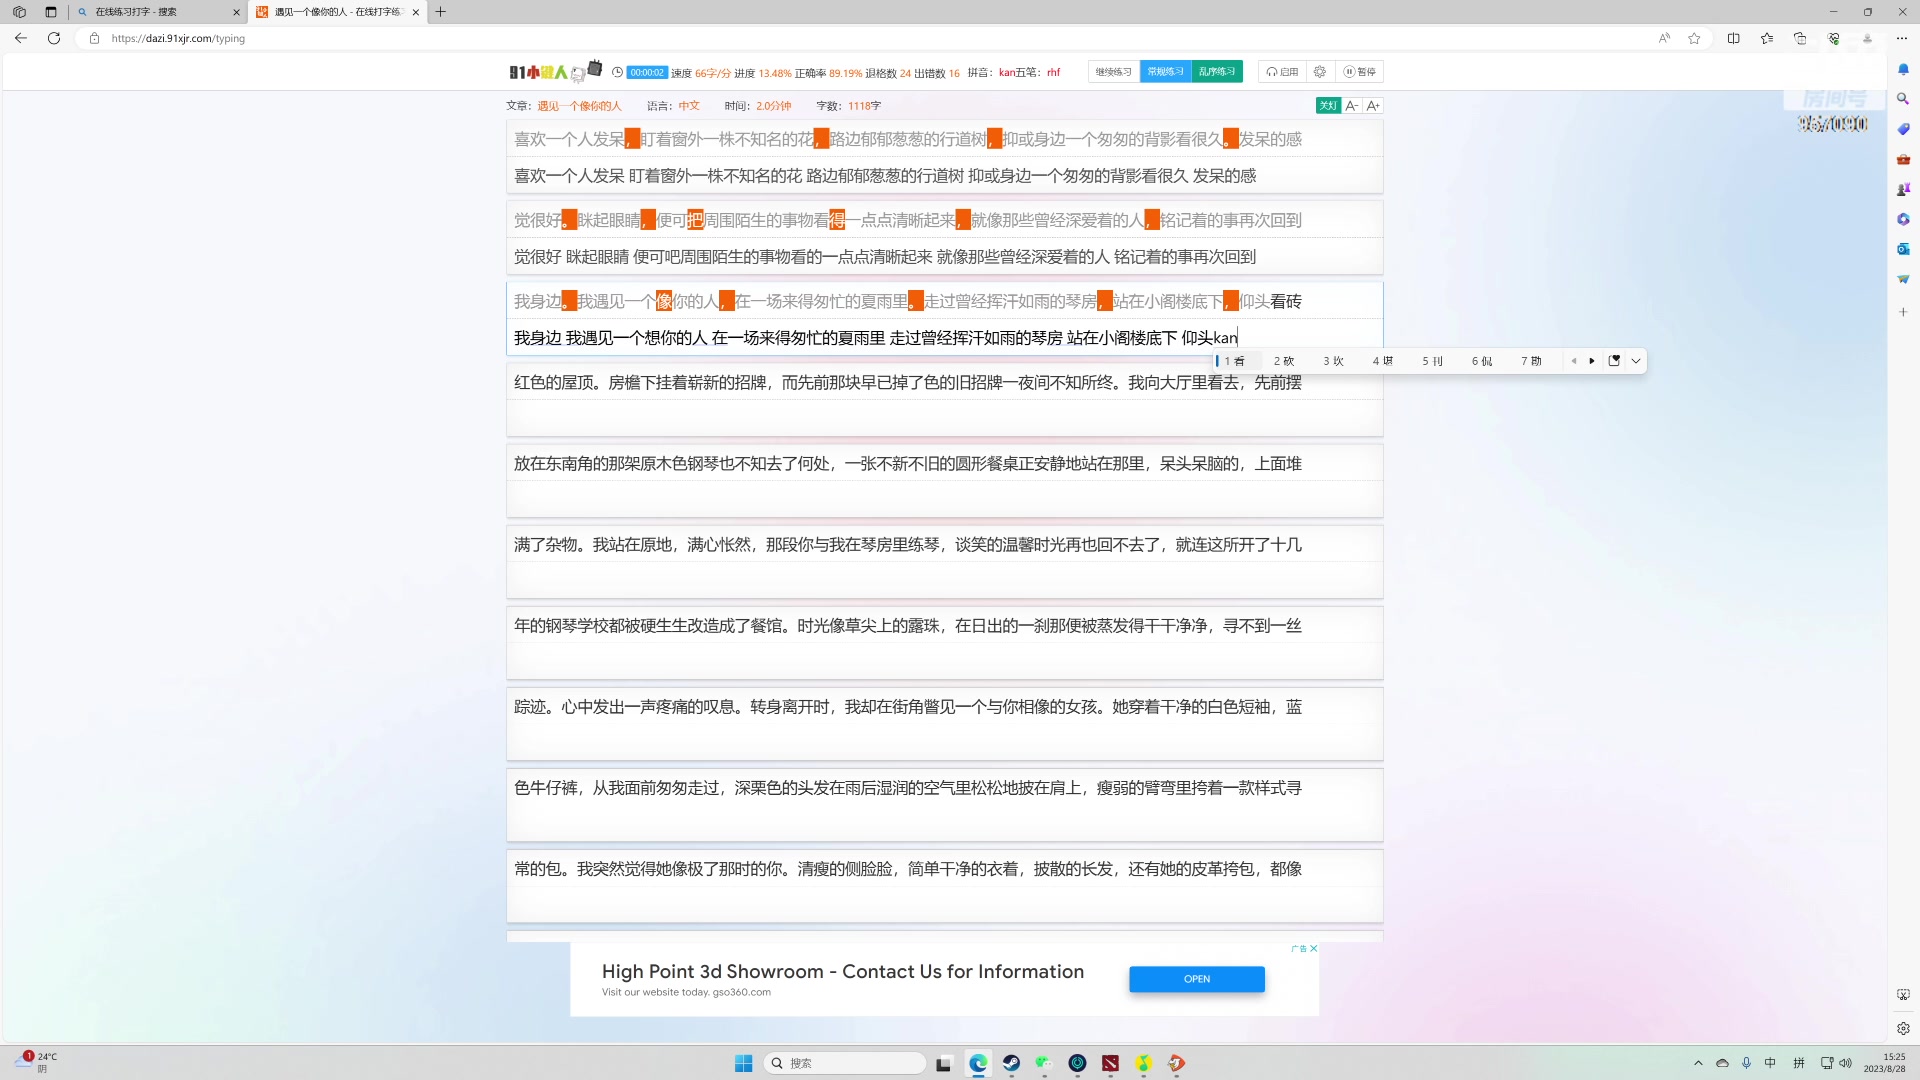Select the 乱序练习 practice mode
1920x1080 pixels.
(1216, 71)
